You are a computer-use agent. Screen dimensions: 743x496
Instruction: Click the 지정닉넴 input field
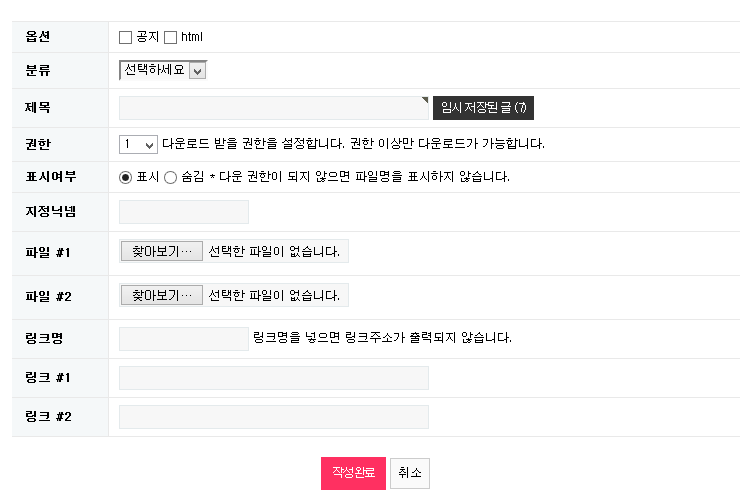point(183,212)
